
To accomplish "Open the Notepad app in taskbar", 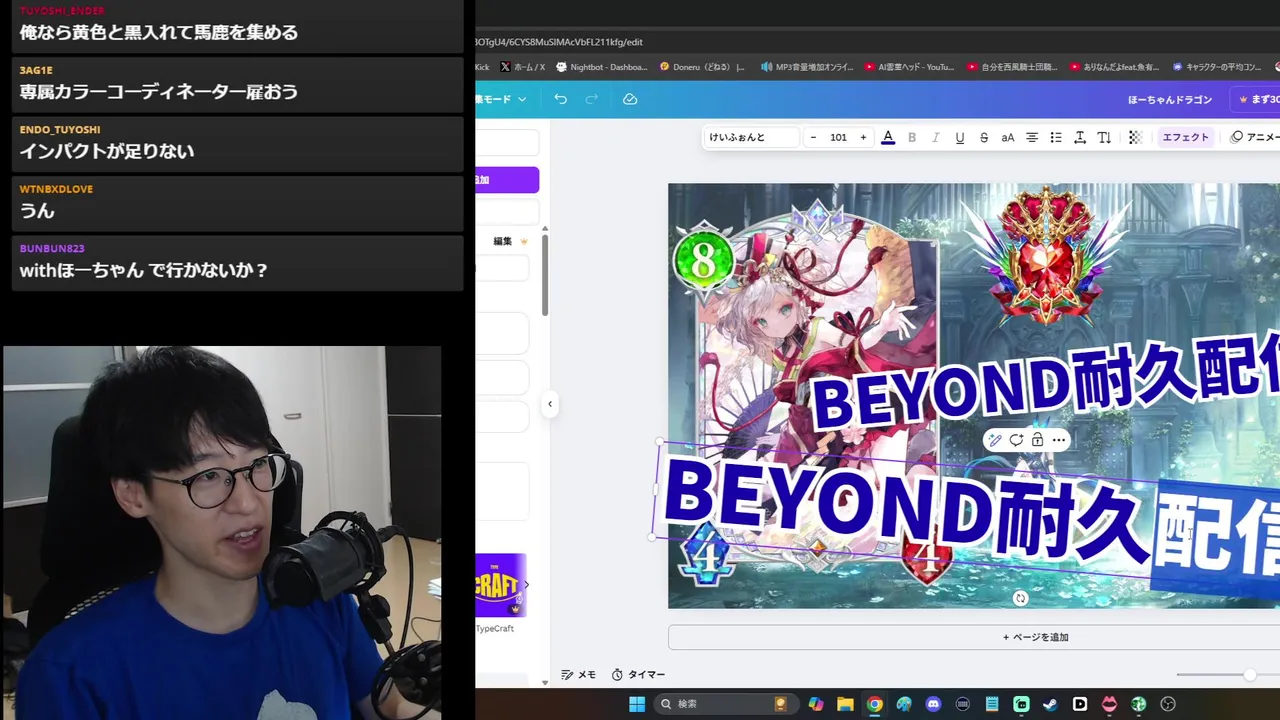I will pos(992,704).
